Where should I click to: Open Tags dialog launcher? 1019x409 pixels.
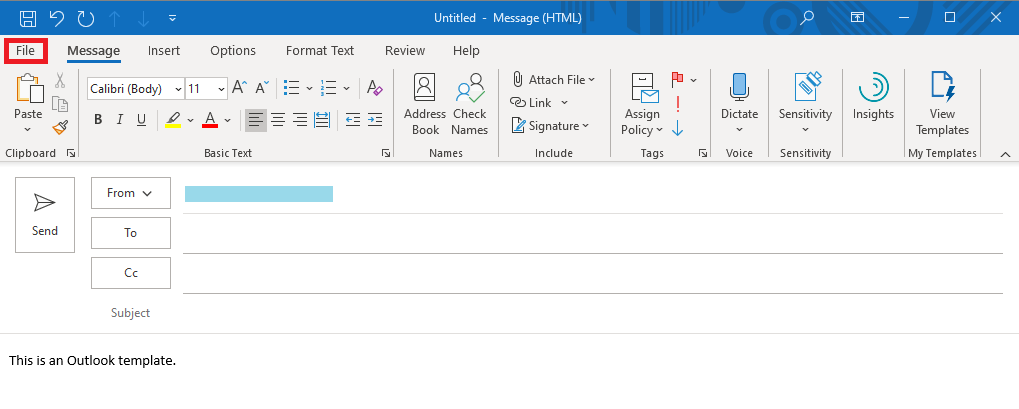click(x=703, y=153)
